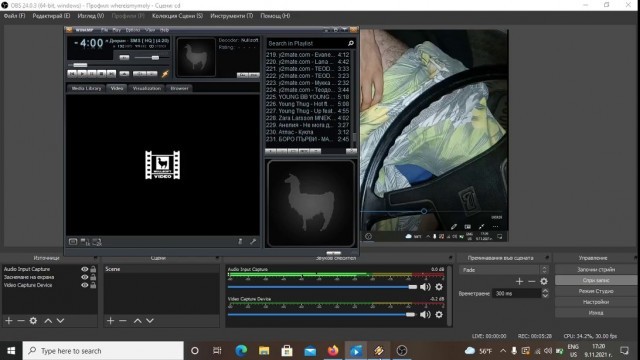
Task: Open the Mail app from the taskbar
Action: (x=310, y=351)
